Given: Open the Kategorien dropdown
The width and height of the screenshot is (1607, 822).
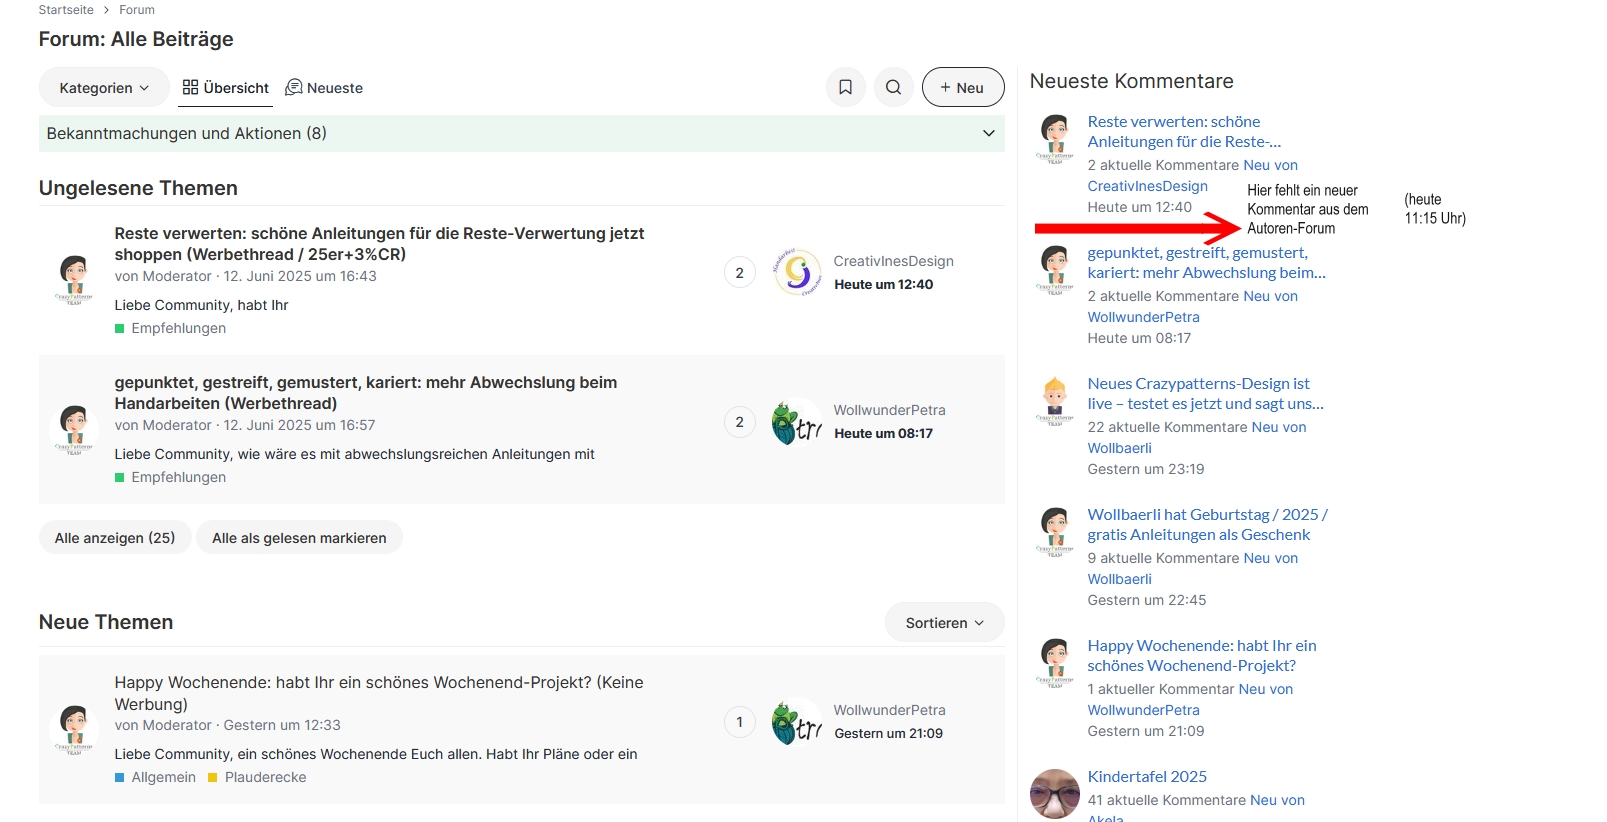Looking at the screenshot, I should click(104, 88).
